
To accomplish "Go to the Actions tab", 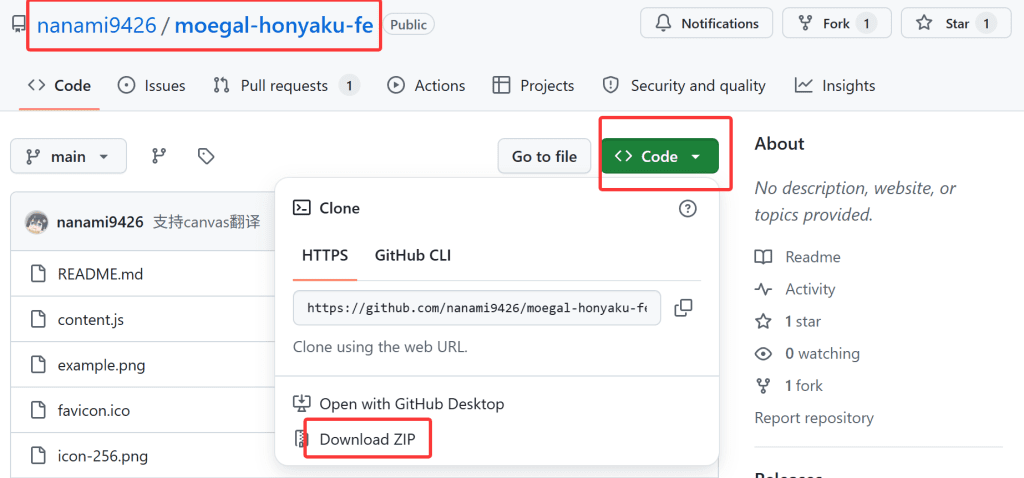I will (427, 86).
